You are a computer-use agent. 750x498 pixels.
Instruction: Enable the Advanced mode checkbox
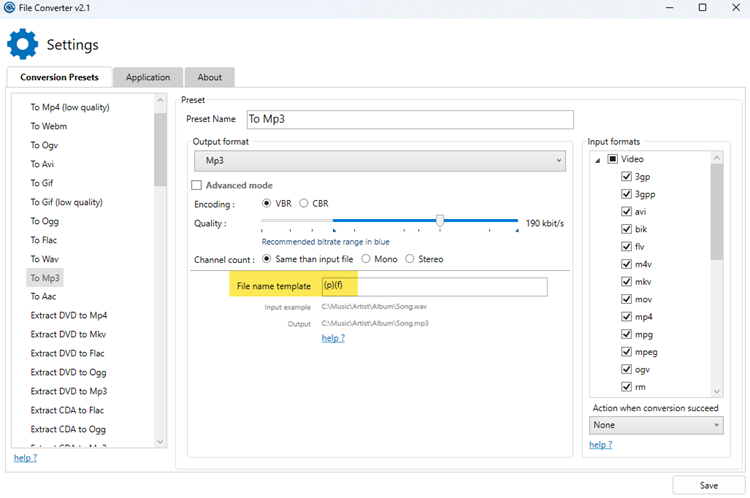point(197,185)
